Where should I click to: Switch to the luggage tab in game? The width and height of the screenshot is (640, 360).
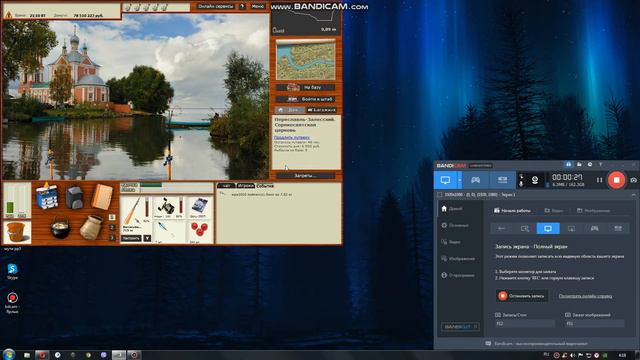322,110
